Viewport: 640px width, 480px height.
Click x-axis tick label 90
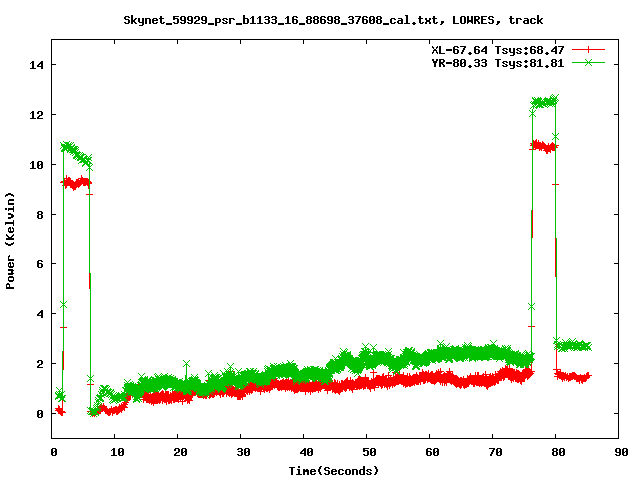click(x=621, y=452)
